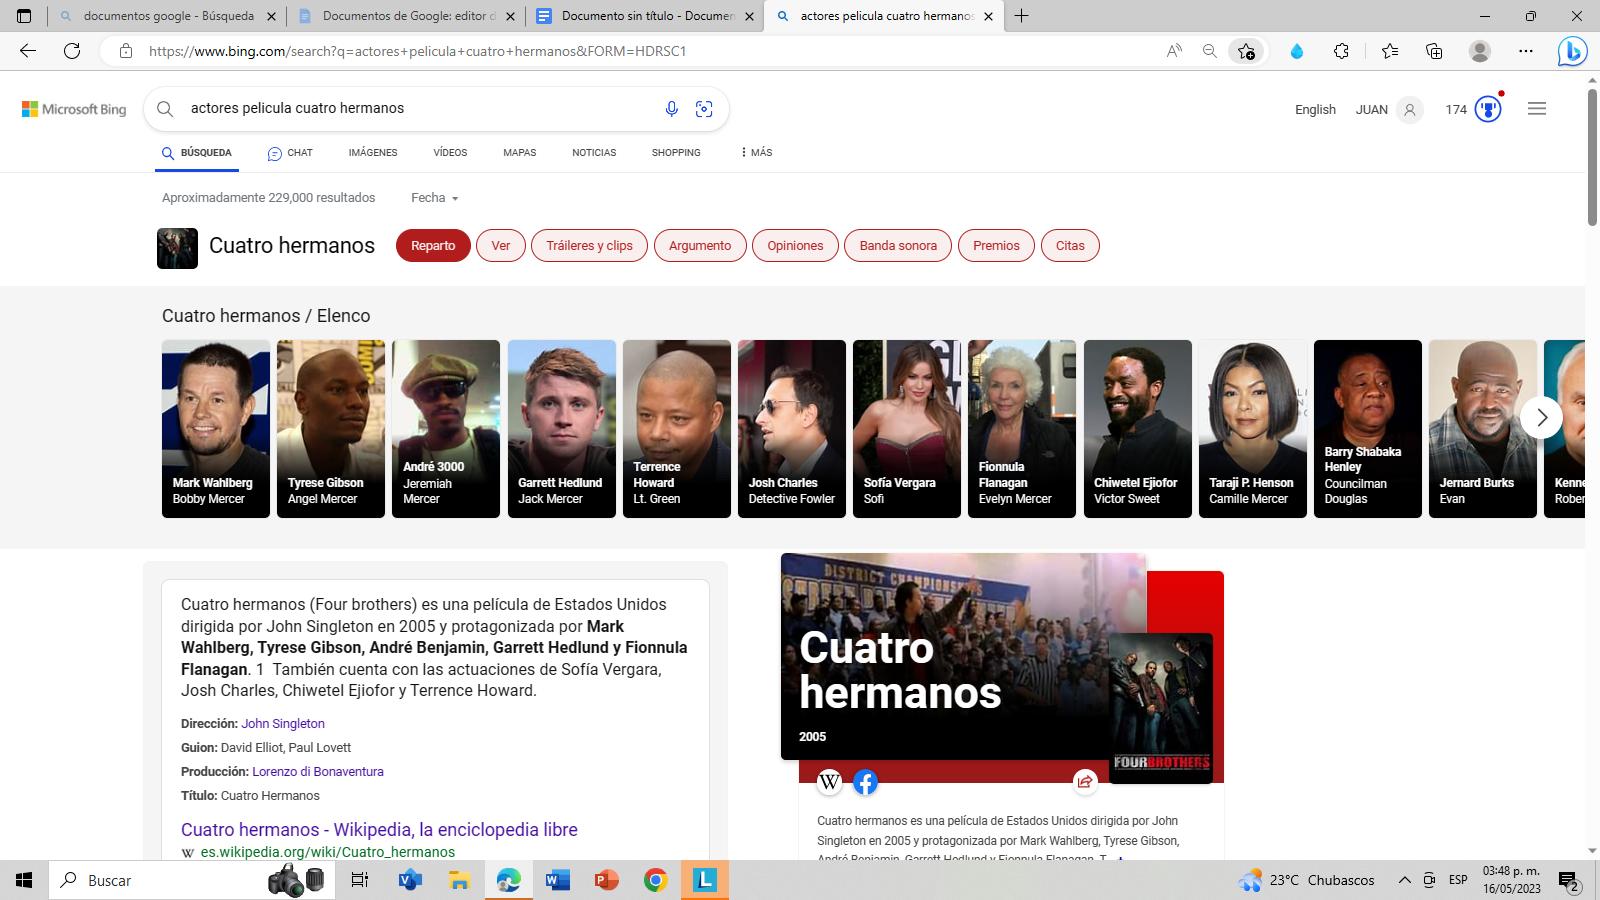Open JUAN account avatar icon
The image size is (1600, 900).
coord(1410,110)
